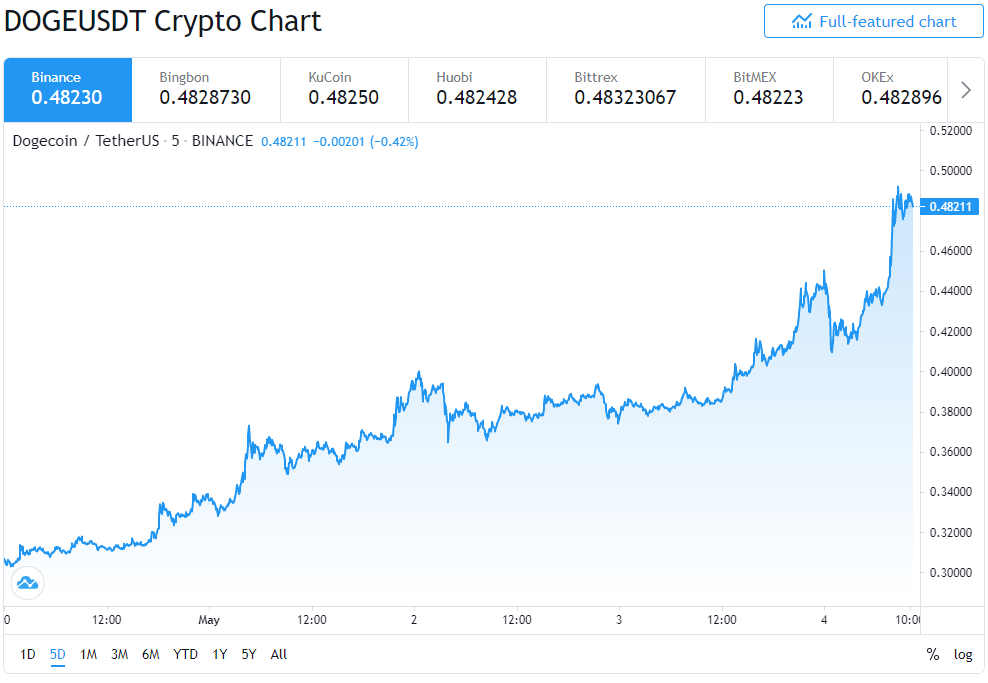Screen dimensions: 988x683
Task: Open the Full-featured chart
Action: pos(873,21)
